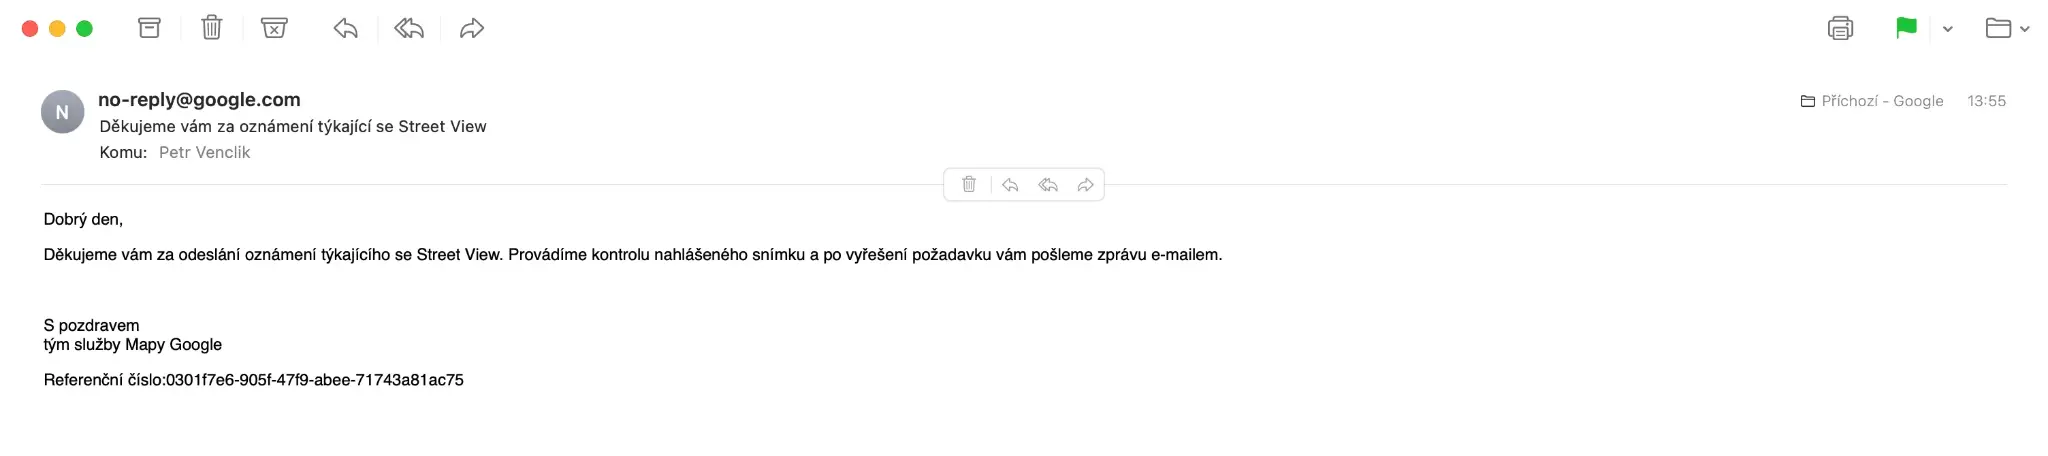The width and height of the screenshot is (2048, 456).
Task: Open the flag color dropdown arrow
Action: tap(1948, 29)
